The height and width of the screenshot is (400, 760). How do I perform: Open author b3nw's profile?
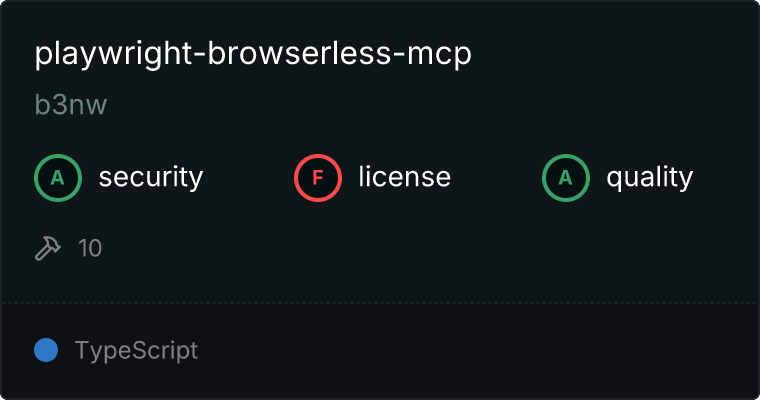click(71, 105)
